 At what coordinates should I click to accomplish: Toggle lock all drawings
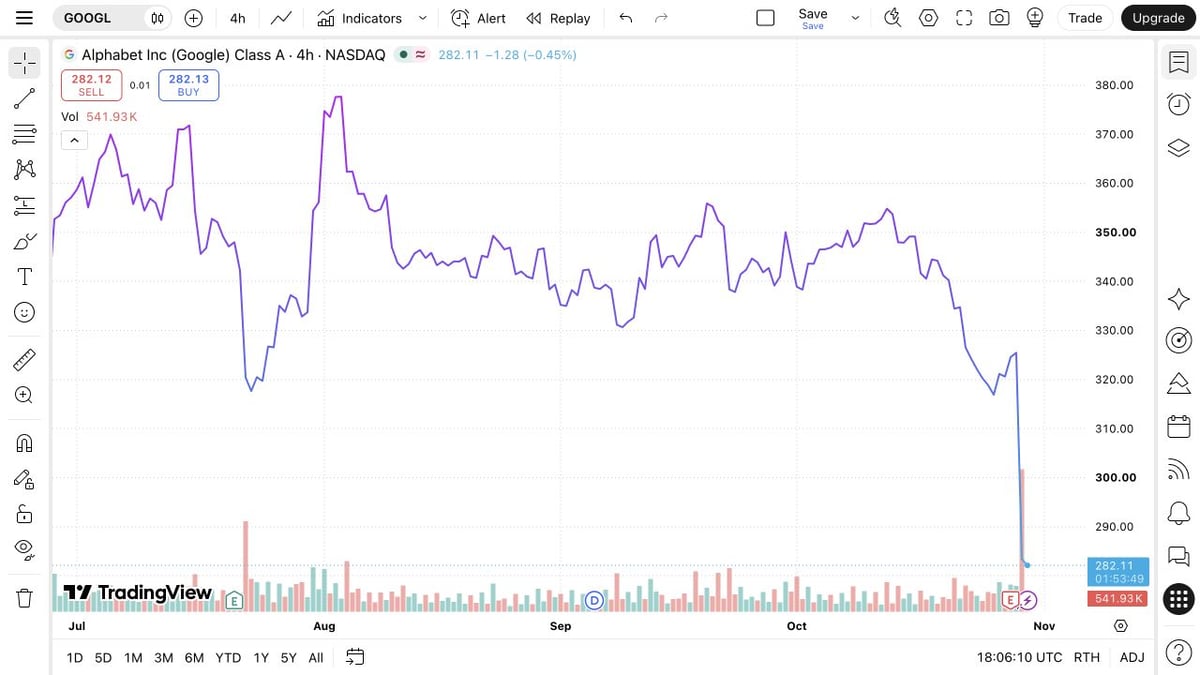[24, 515]
